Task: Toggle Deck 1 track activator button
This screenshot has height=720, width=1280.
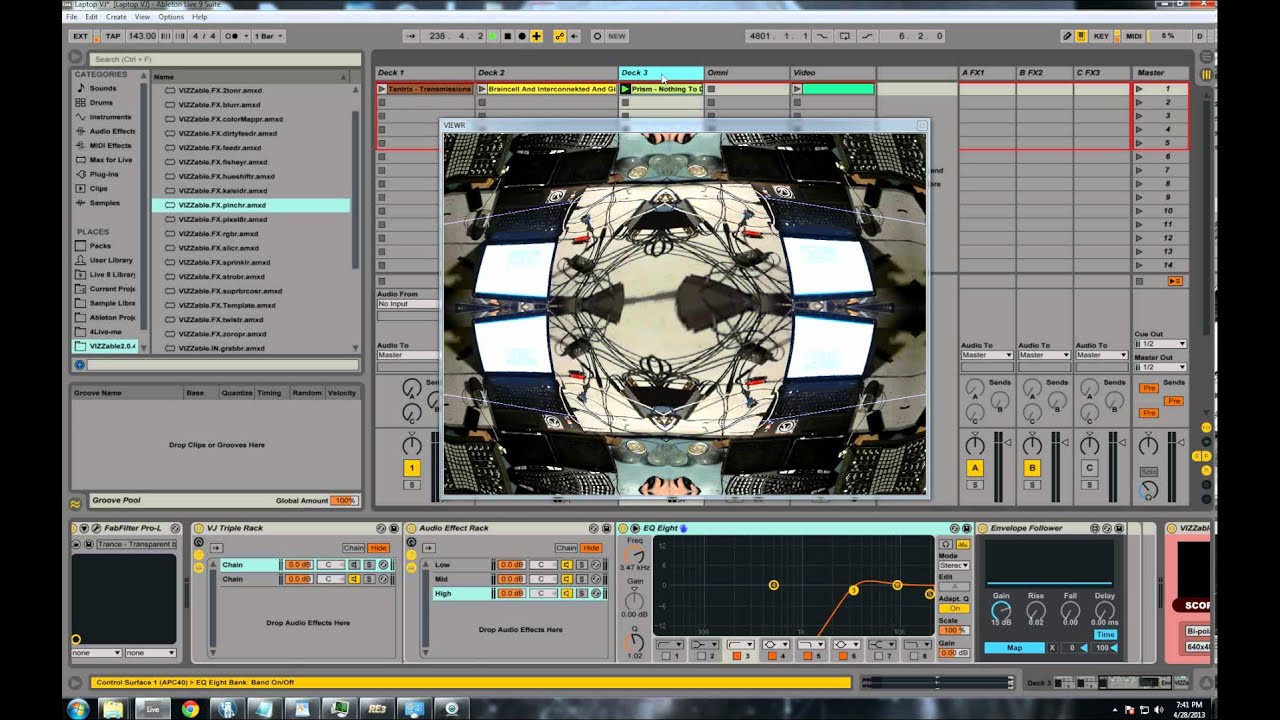Action: [411, 468]
